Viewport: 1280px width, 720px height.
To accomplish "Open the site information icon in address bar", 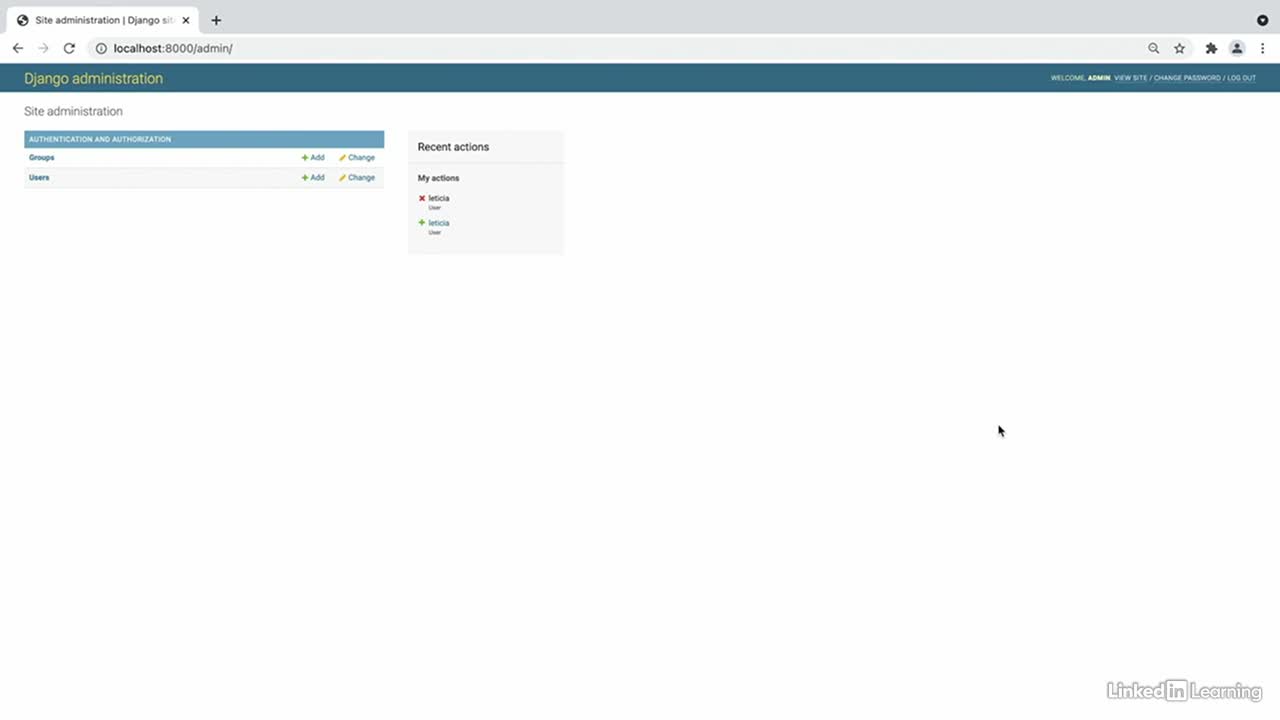I will (x=101, y=48).
